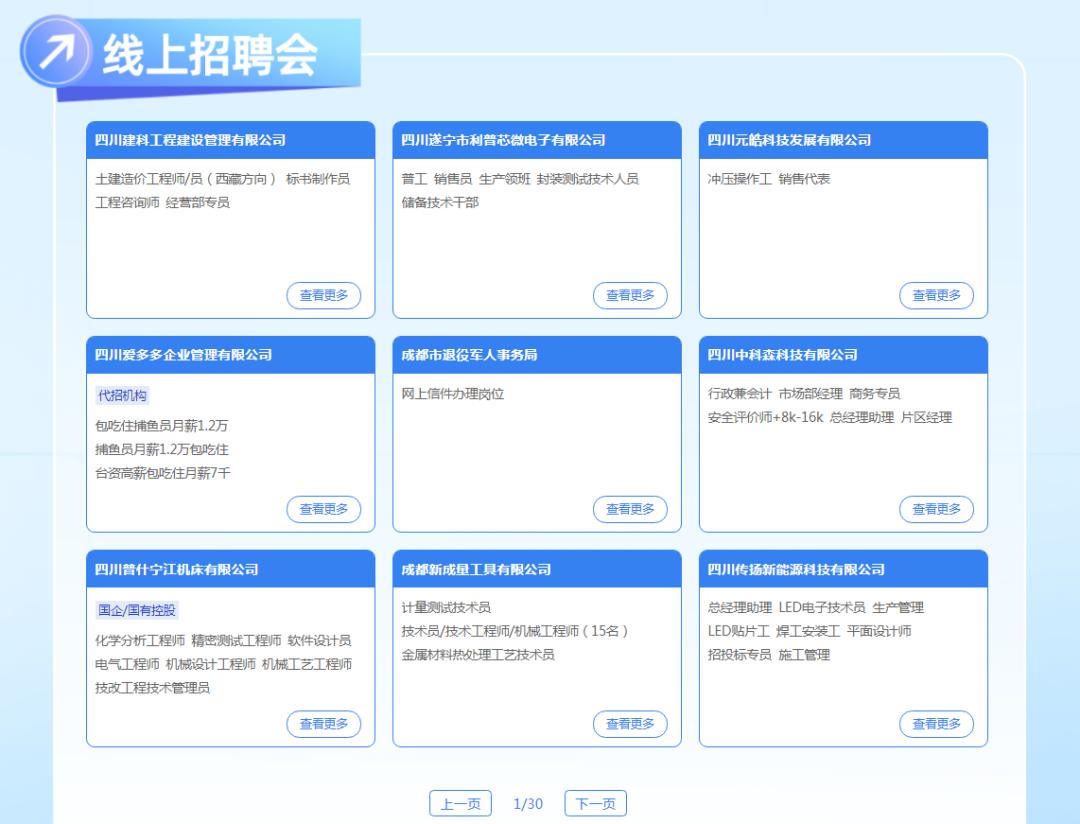Viewport: 1080px width, 824px height.
Task: Go to the next page with 下一页
Action: point(595,802)
